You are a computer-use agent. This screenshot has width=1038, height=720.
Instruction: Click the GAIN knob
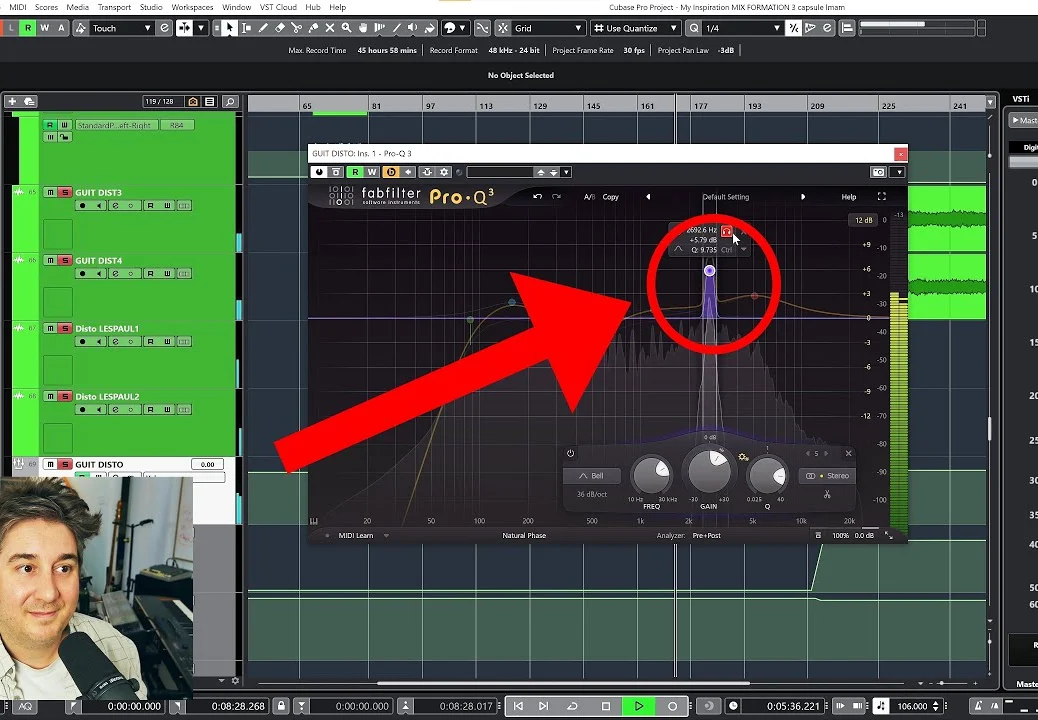pos(709,471)
